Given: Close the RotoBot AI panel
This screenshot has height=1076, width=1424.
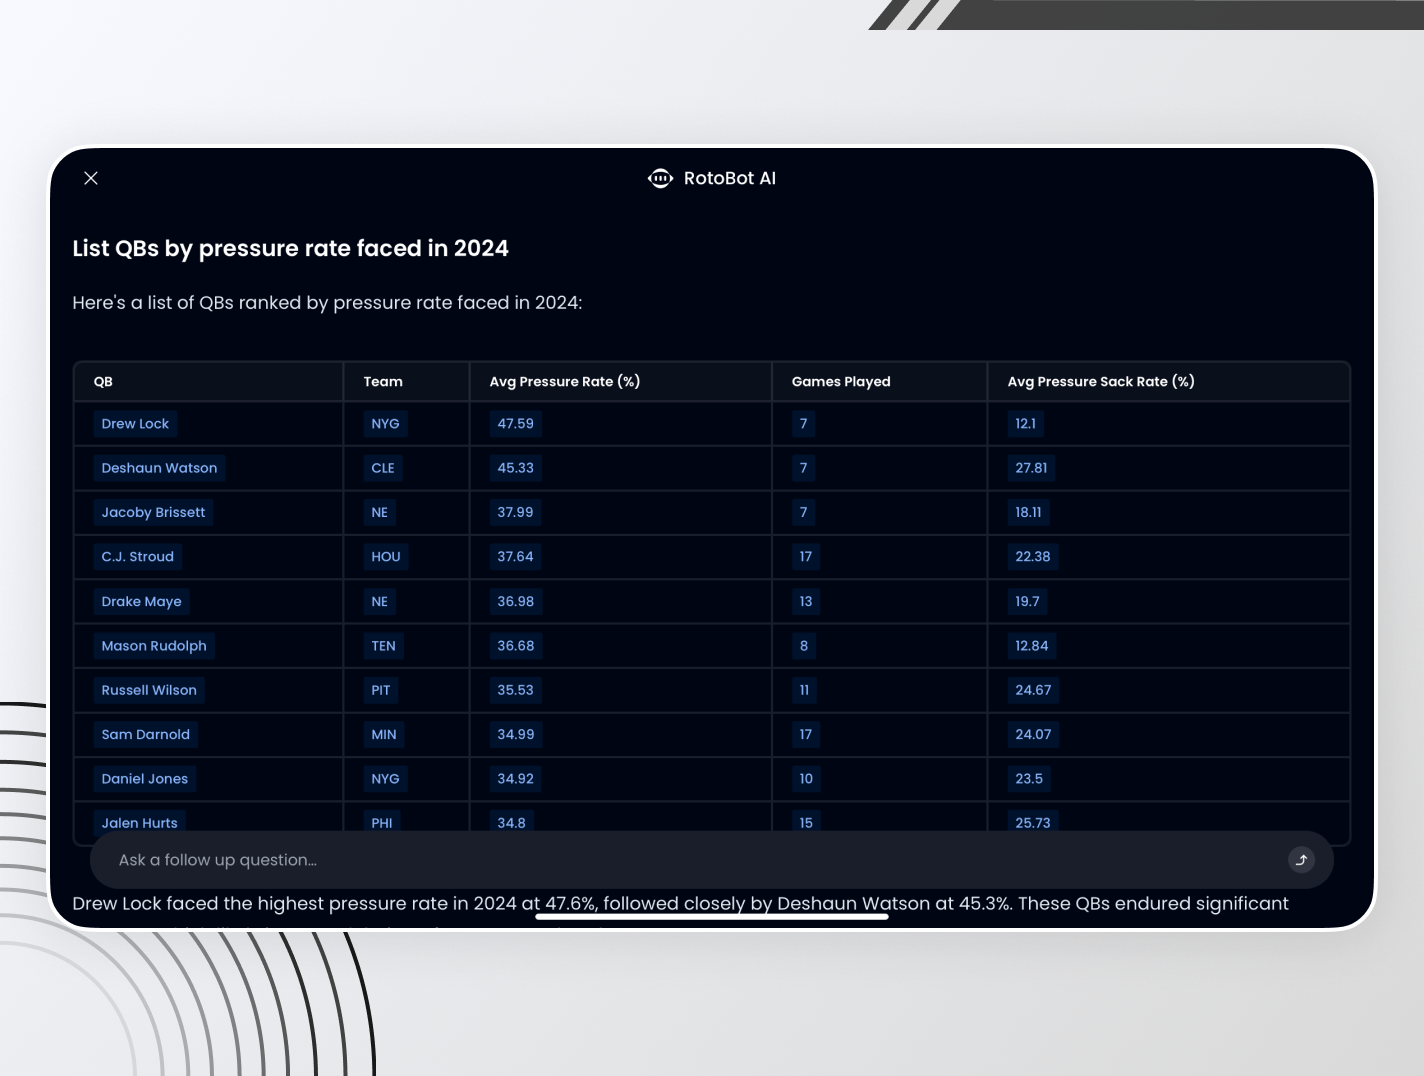Looking at the screenshot, I should (x=91, y=178).
